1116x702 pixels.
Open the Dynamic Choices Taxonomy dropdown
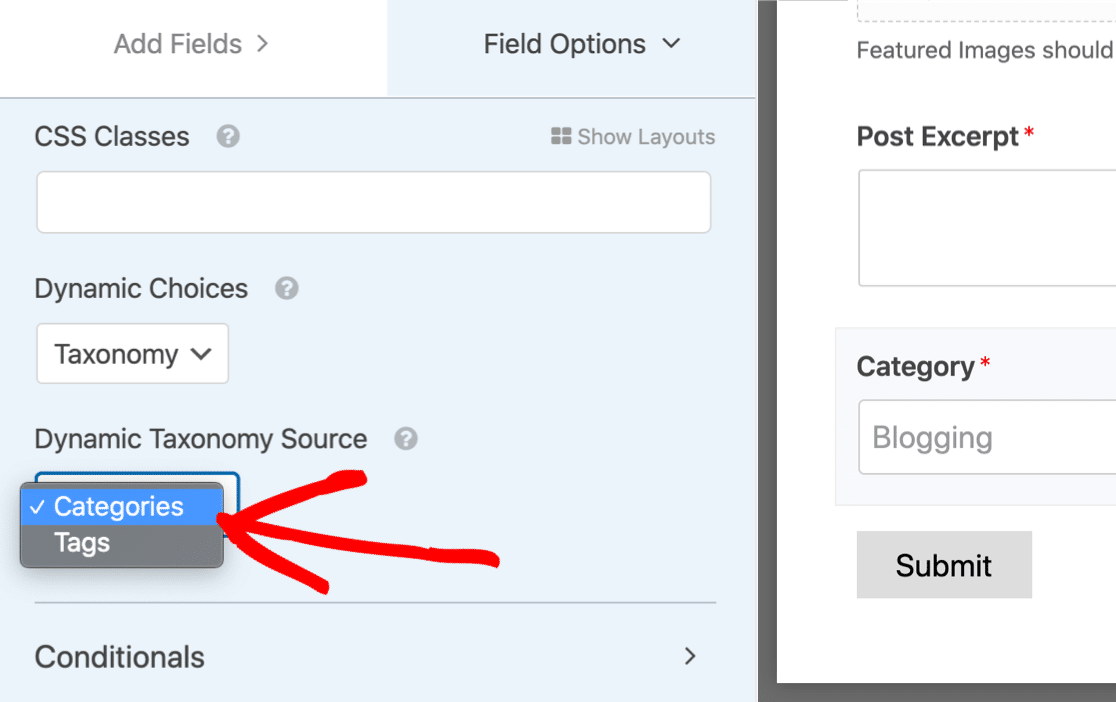132,354
